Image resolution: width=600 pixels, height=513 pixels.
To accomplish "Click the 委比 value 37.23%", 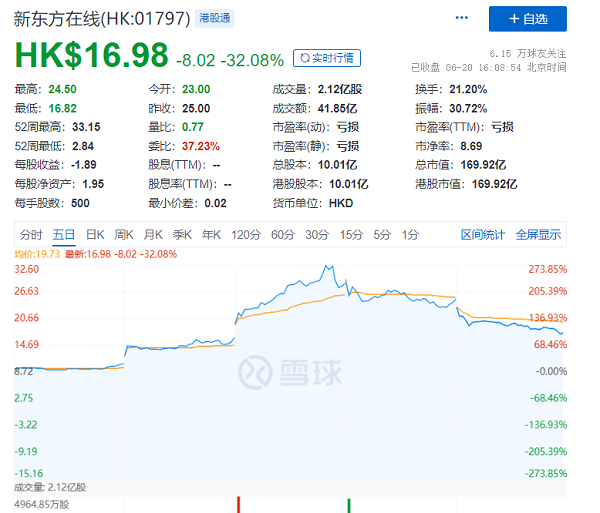I will (x=201, y=146).
